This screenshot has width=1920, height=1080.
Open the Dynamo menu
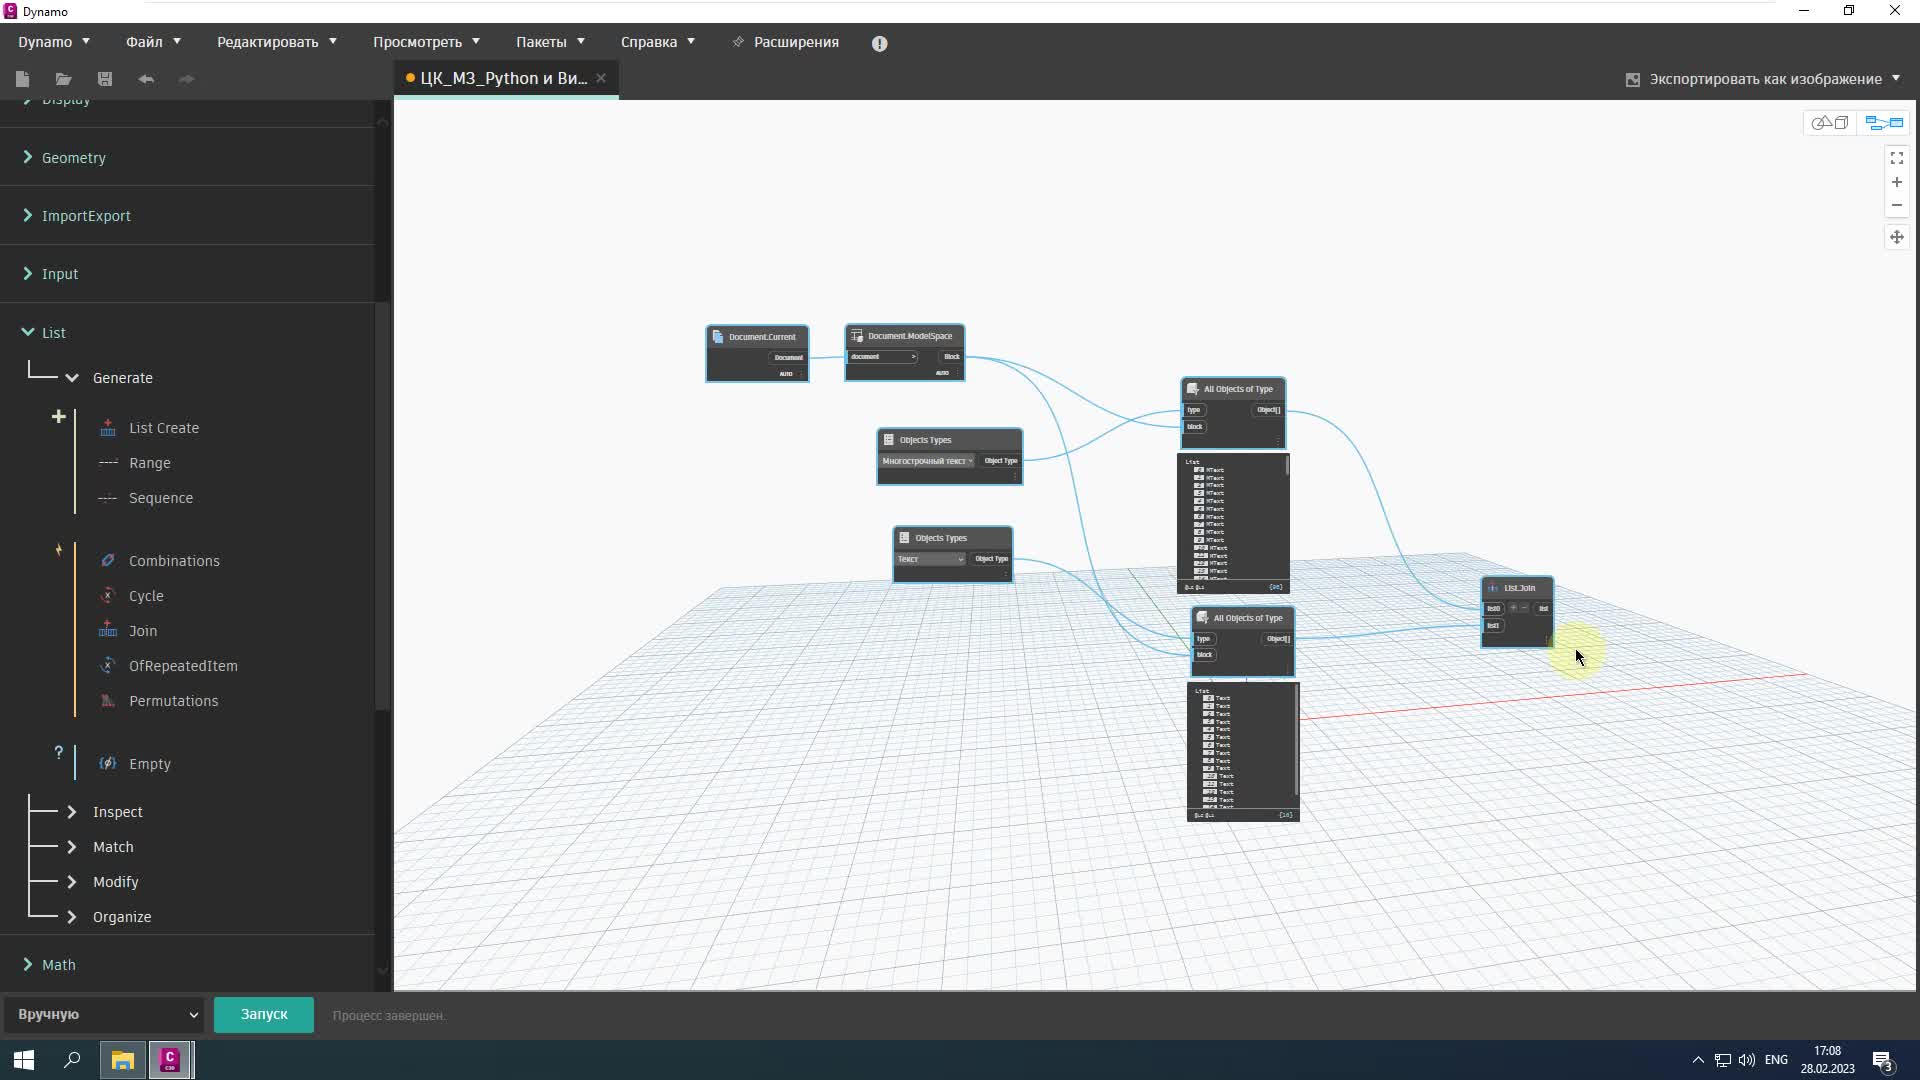[54, 42]
